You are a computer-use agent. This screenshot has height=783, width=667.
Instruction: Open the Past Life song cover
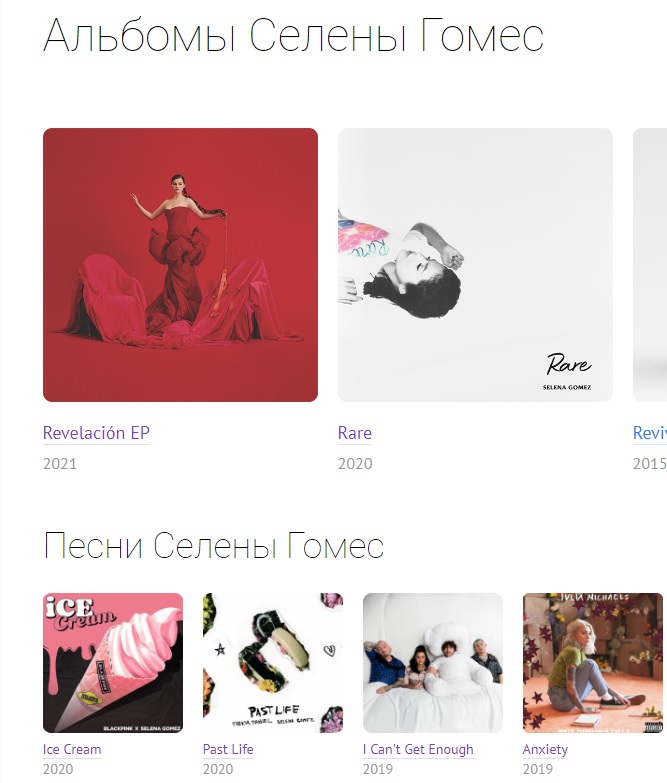[x=273, y=663]
